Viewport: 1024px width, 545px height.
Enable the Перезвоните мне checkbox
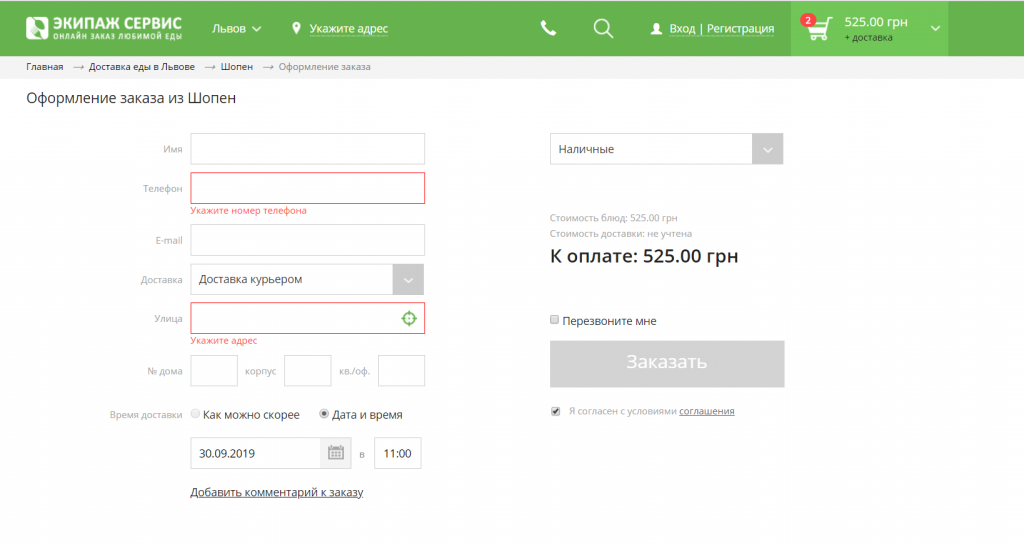[554, 320]
